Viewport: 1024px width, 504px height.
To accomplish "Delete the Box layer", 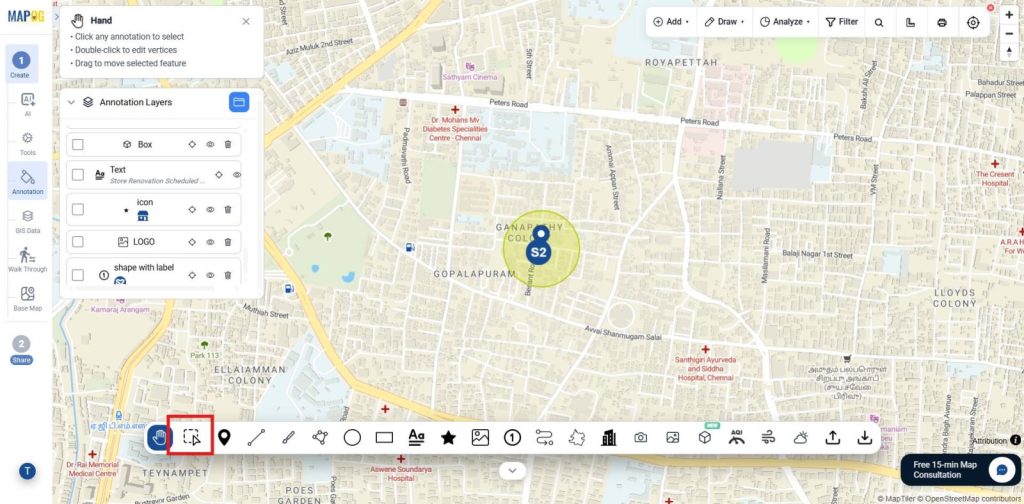I will point(228,144).
